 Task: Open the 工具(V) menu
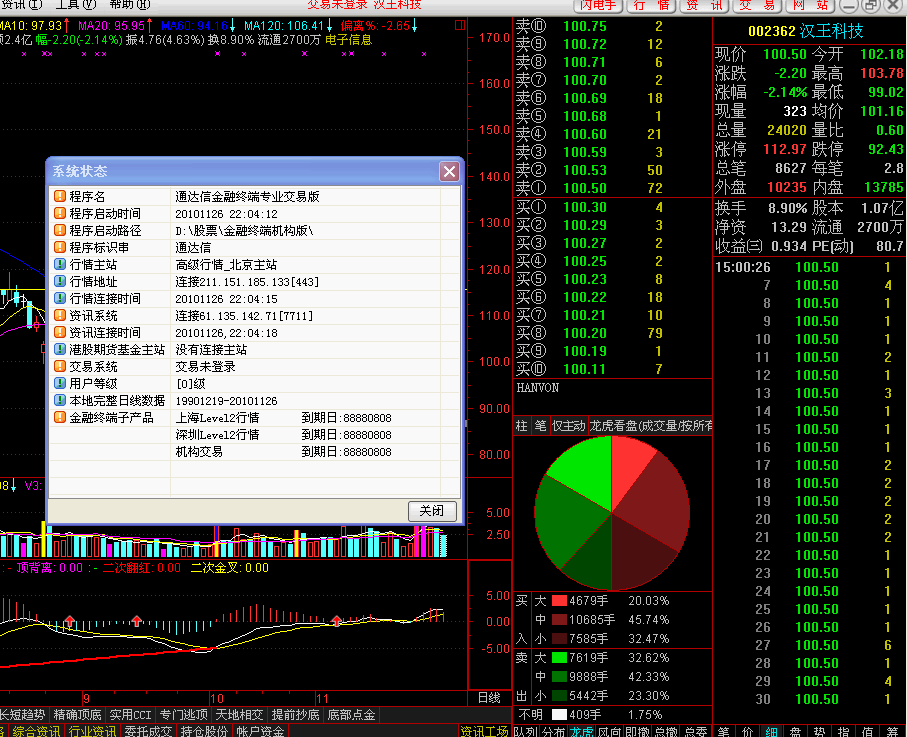click(x=75, y=5)
